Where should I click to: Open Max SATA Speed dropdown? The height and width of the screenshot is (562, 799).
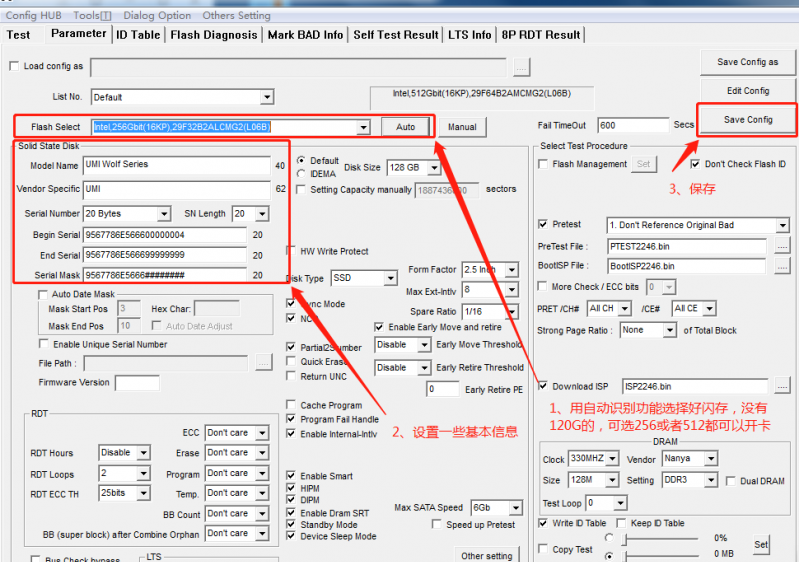coord(516,507)
